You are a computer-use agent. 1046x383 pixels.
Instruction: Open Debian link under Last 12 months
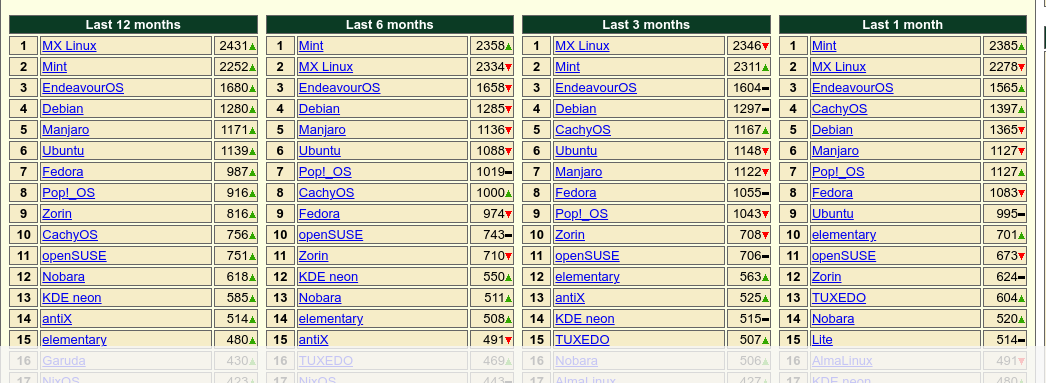[x=63, y=109]
